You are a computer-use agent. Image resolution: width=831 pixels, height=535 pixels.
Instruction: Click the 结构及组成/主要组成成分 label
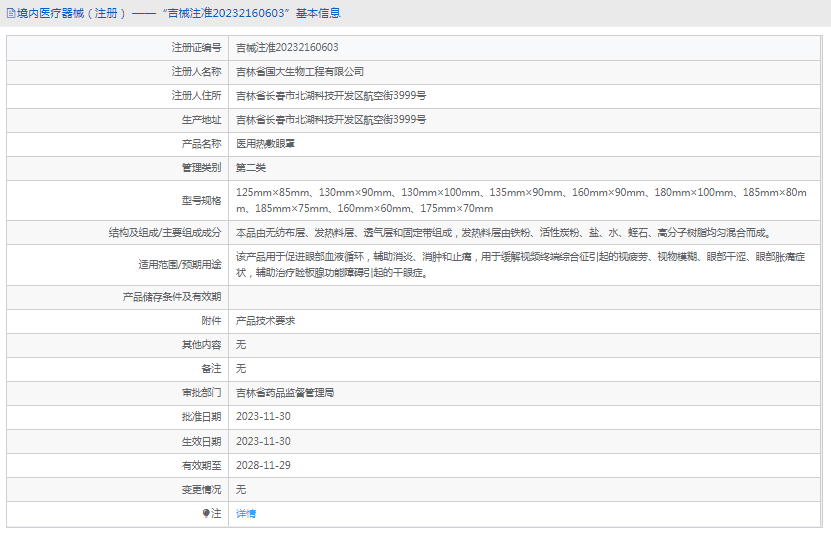coord(166,233)
